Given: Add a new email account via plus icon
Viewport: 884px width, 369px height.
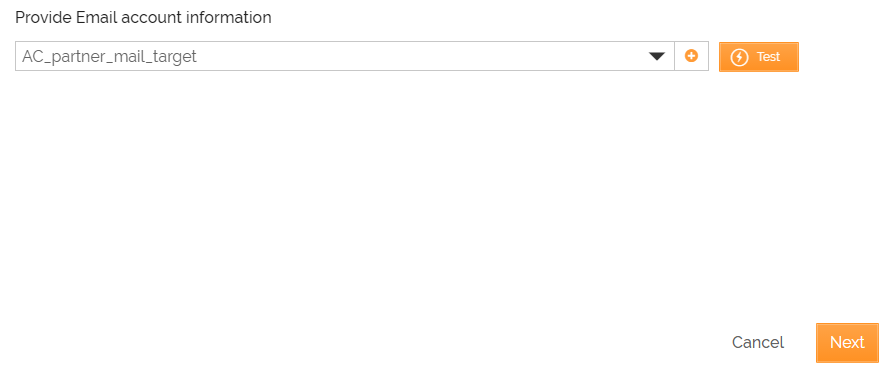Looking at the screenshot, I should (x=691, y=56).
